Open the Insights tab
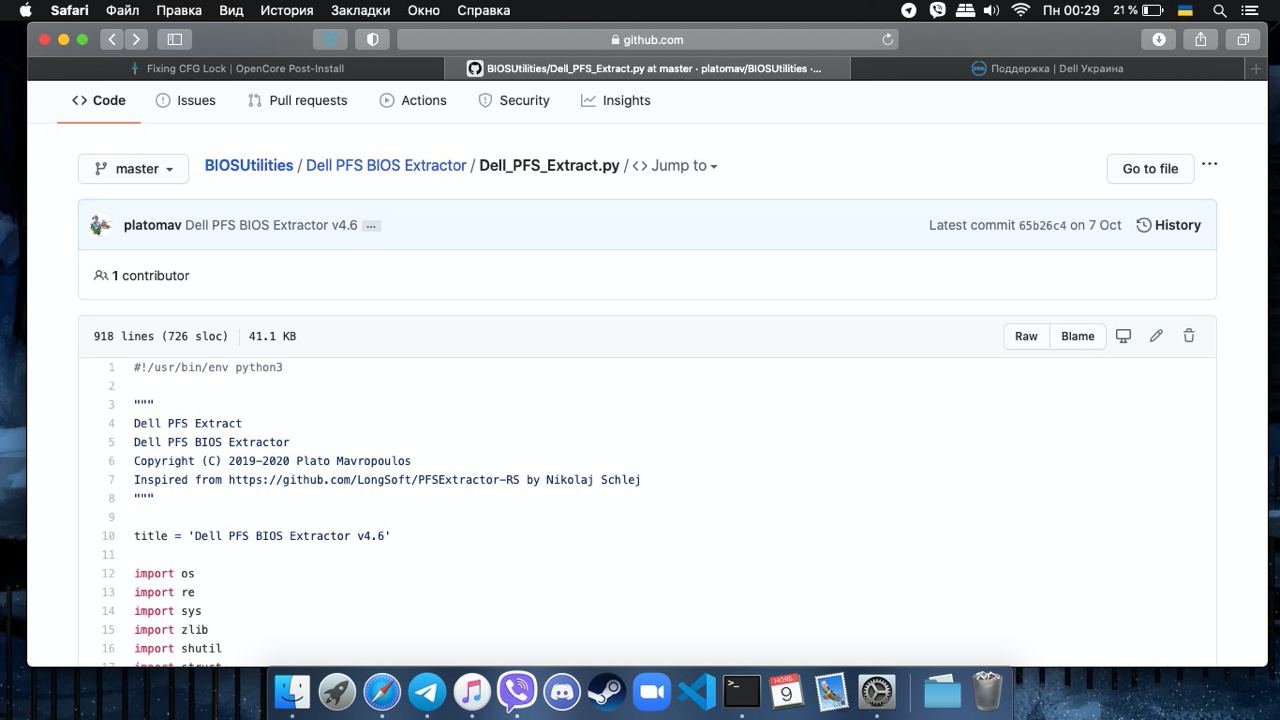 coord(616,100)
